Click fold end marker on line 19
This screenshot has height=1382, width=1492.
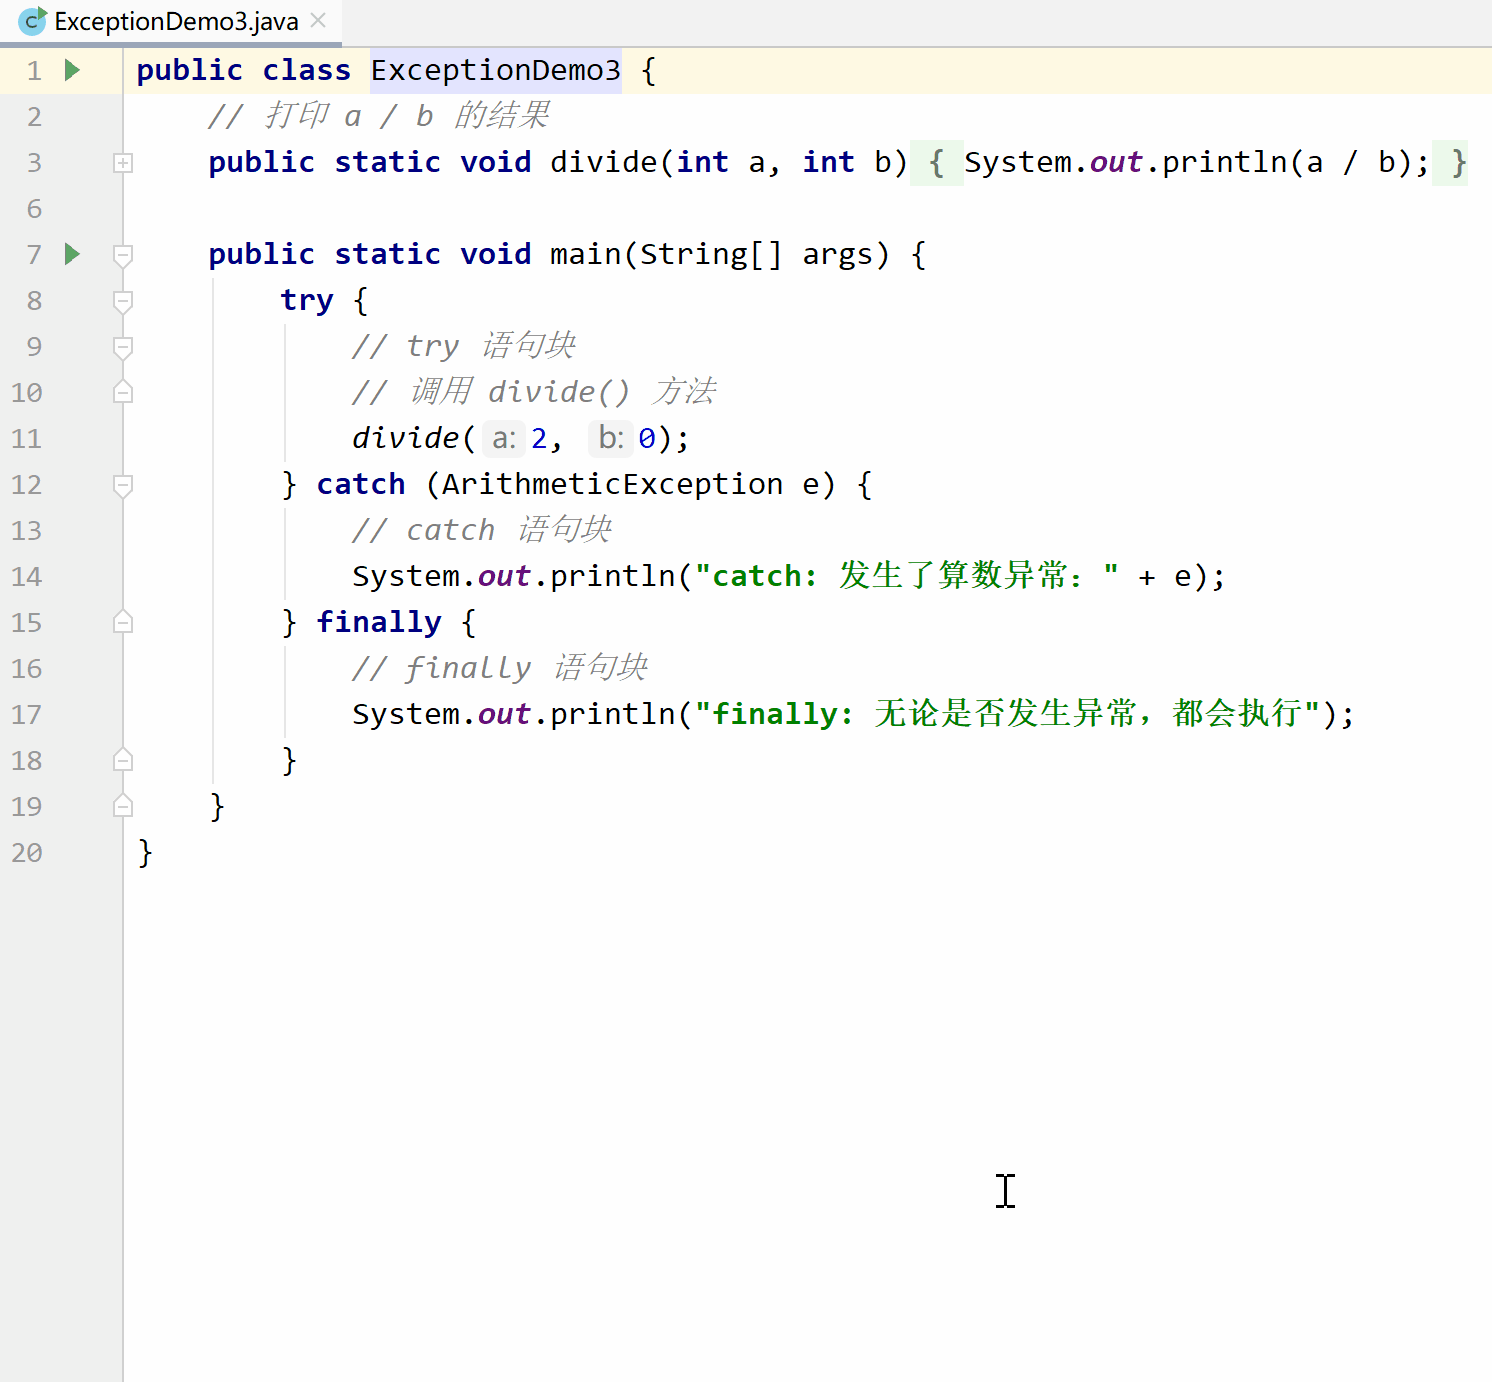(123, 806)
